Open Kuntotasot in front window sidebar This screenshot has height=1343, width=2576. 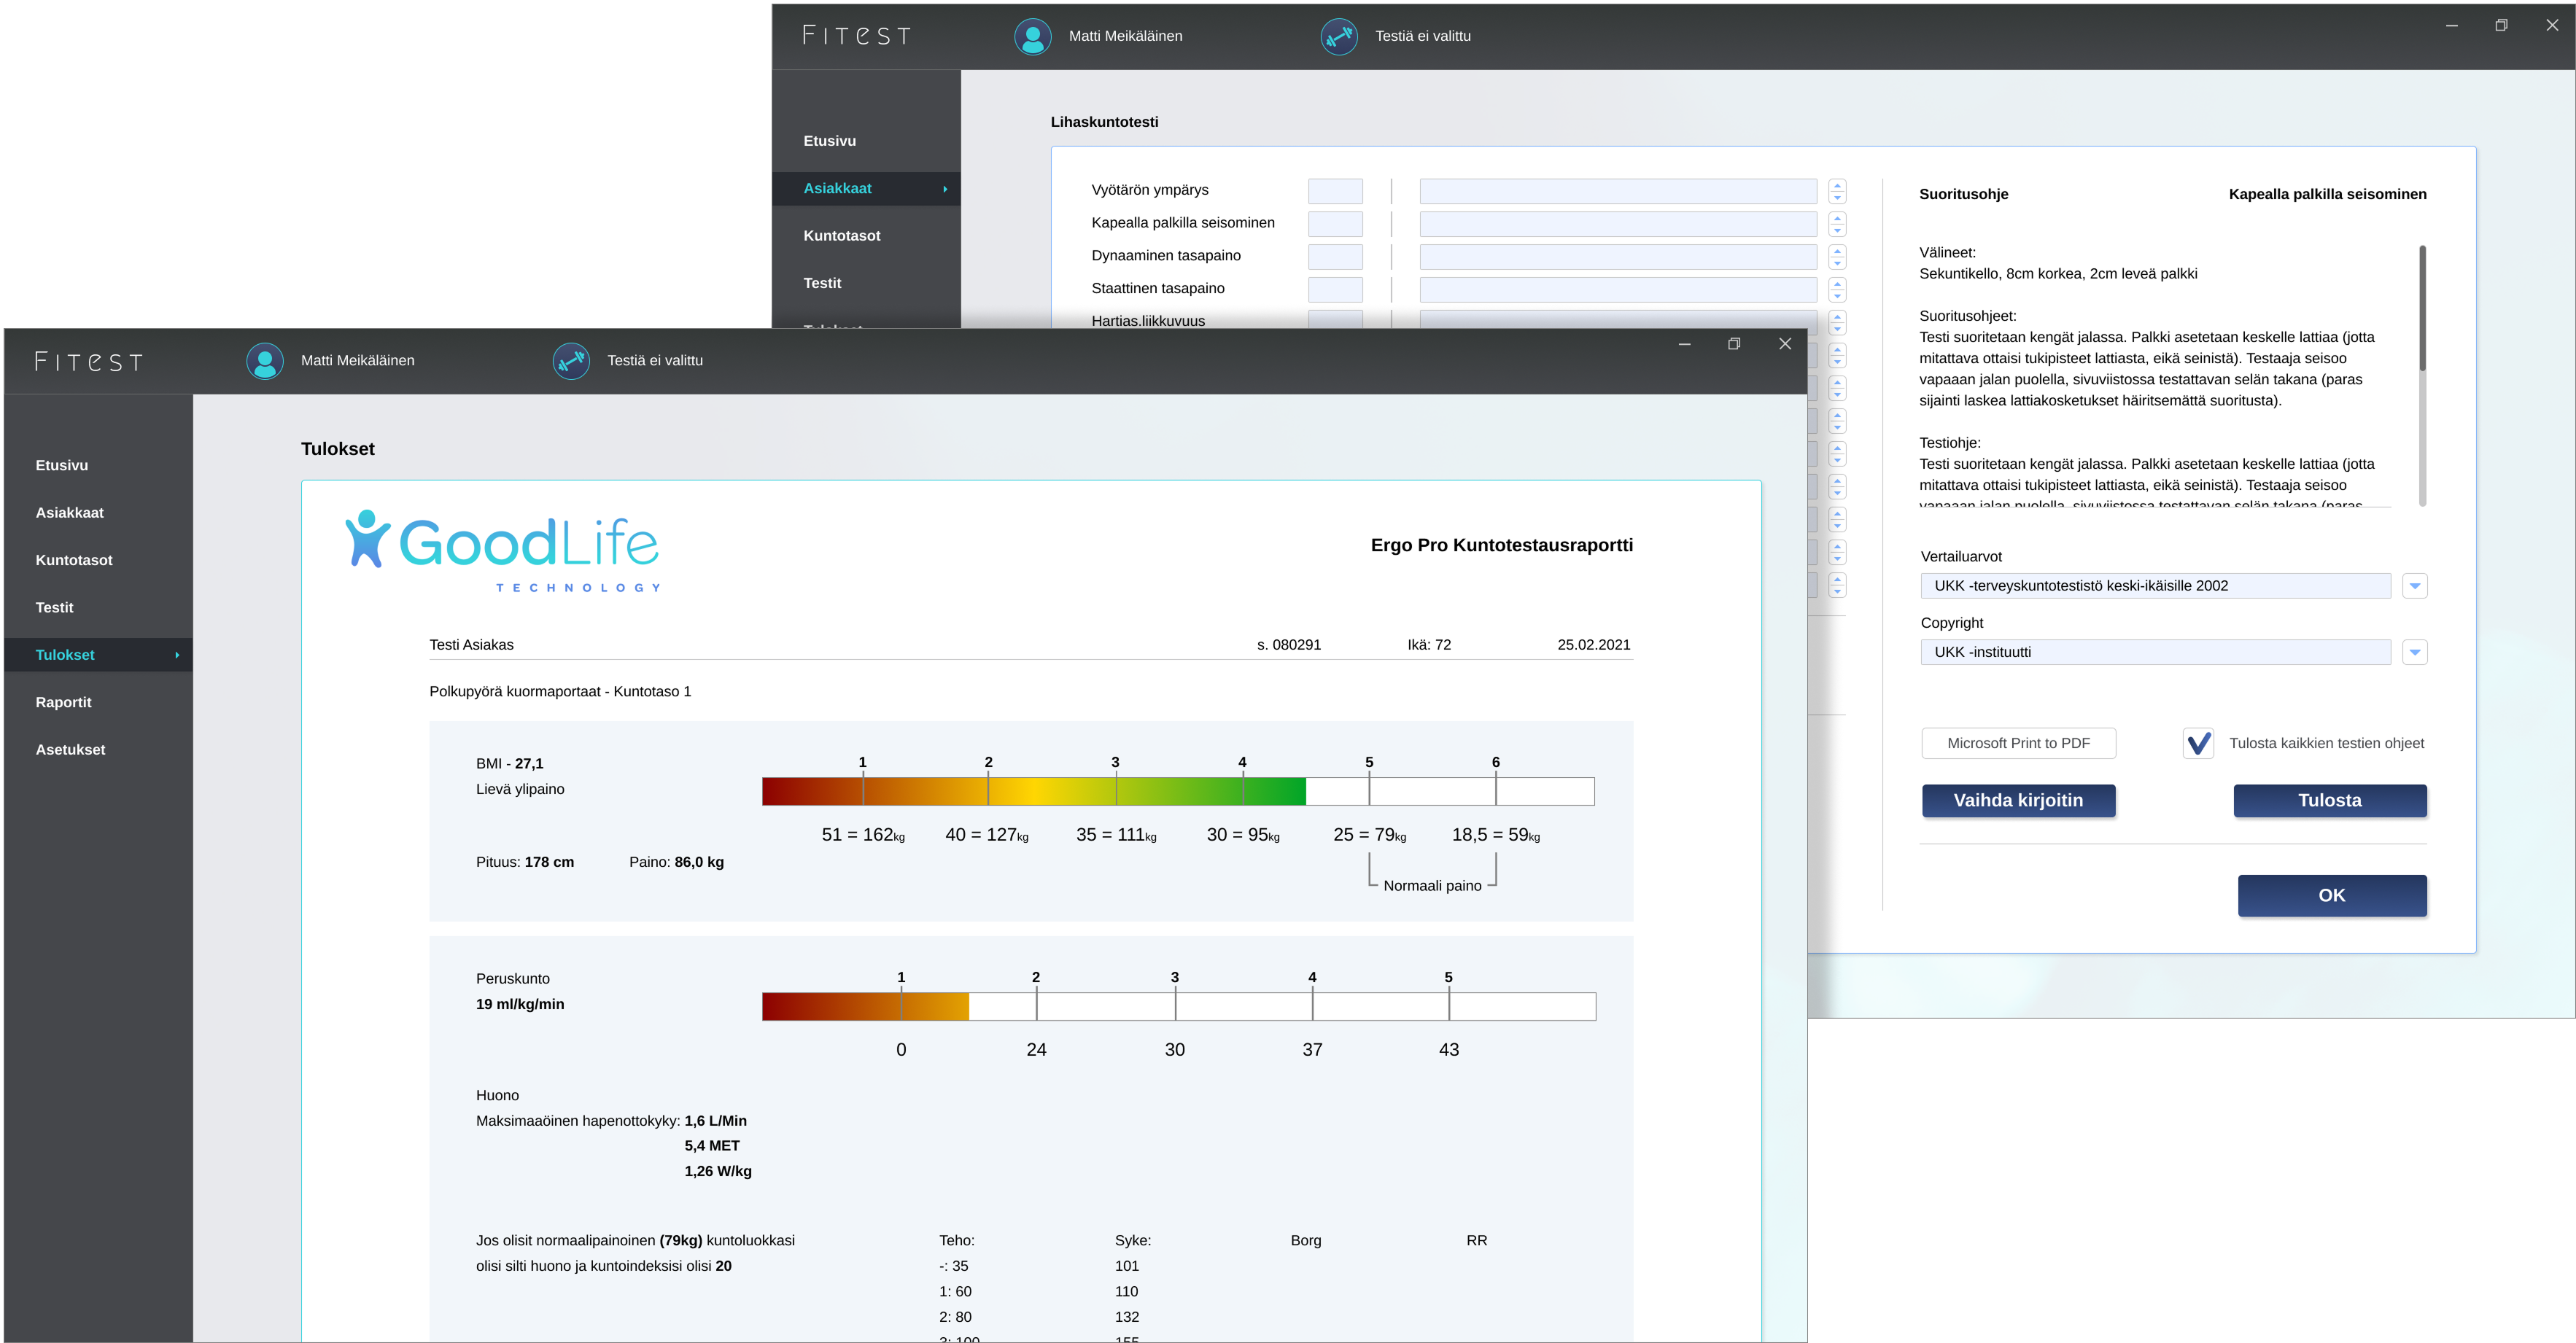pyautogui.click(x=74, y=560)
